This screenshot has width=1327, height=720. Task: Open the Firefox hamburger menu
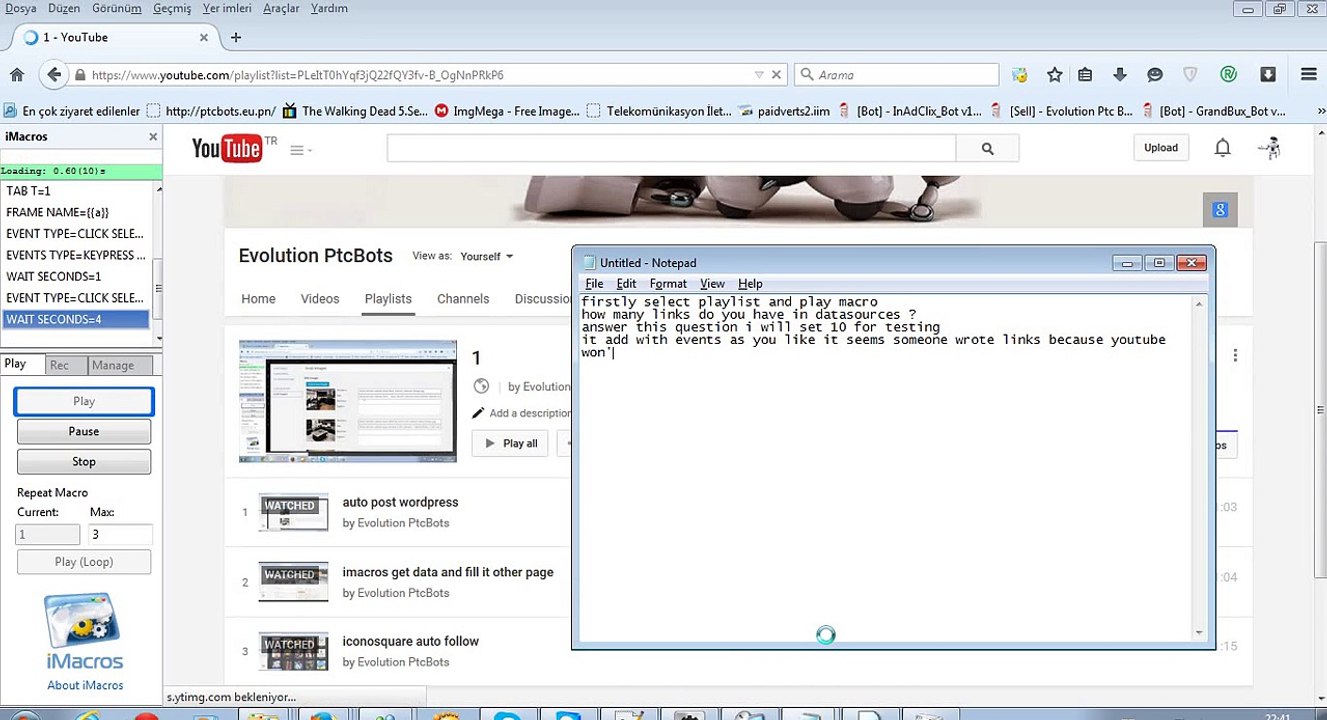[x=1309, y=75]
